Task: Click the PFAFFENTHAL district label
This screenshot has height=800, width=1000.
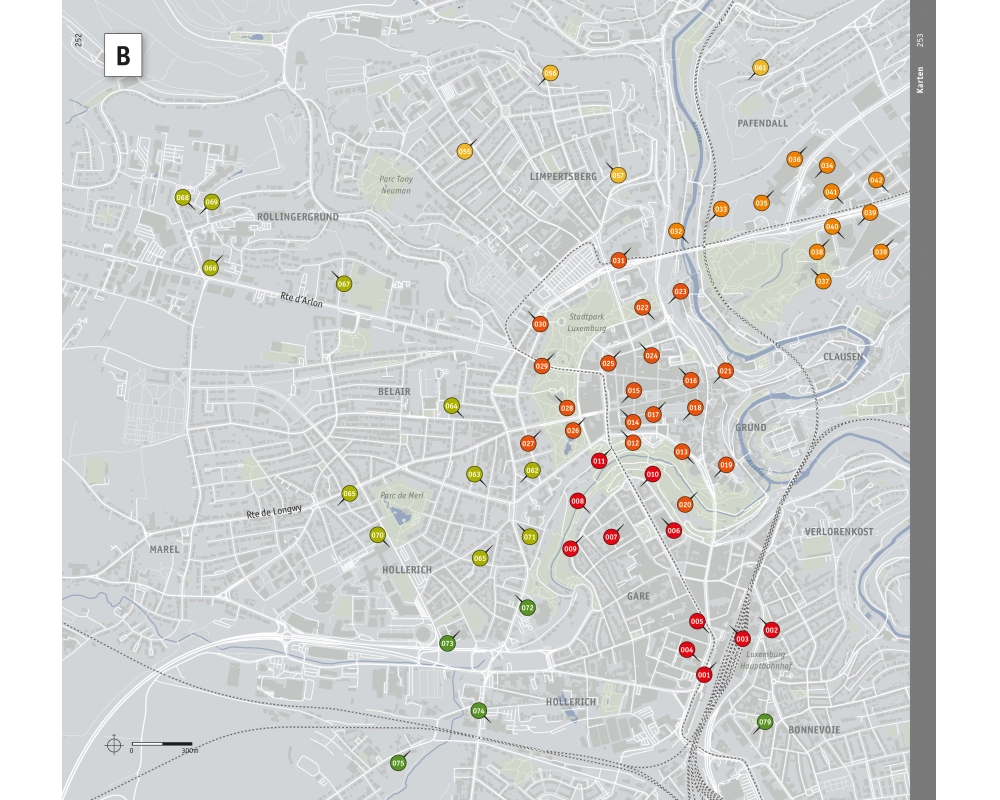Action: [763, 123]
